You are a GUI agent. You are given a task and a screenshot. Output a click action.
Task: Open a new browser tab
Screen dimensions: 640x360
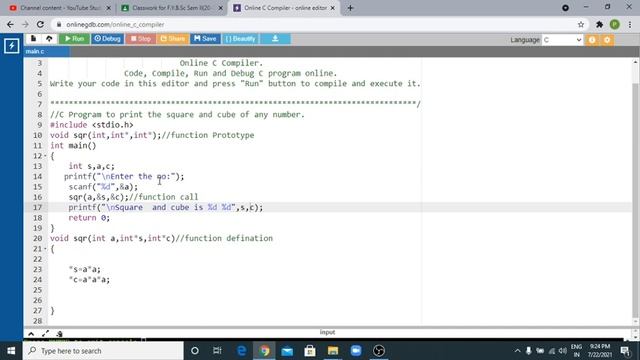pyautogui.click(x=350, y=8)
